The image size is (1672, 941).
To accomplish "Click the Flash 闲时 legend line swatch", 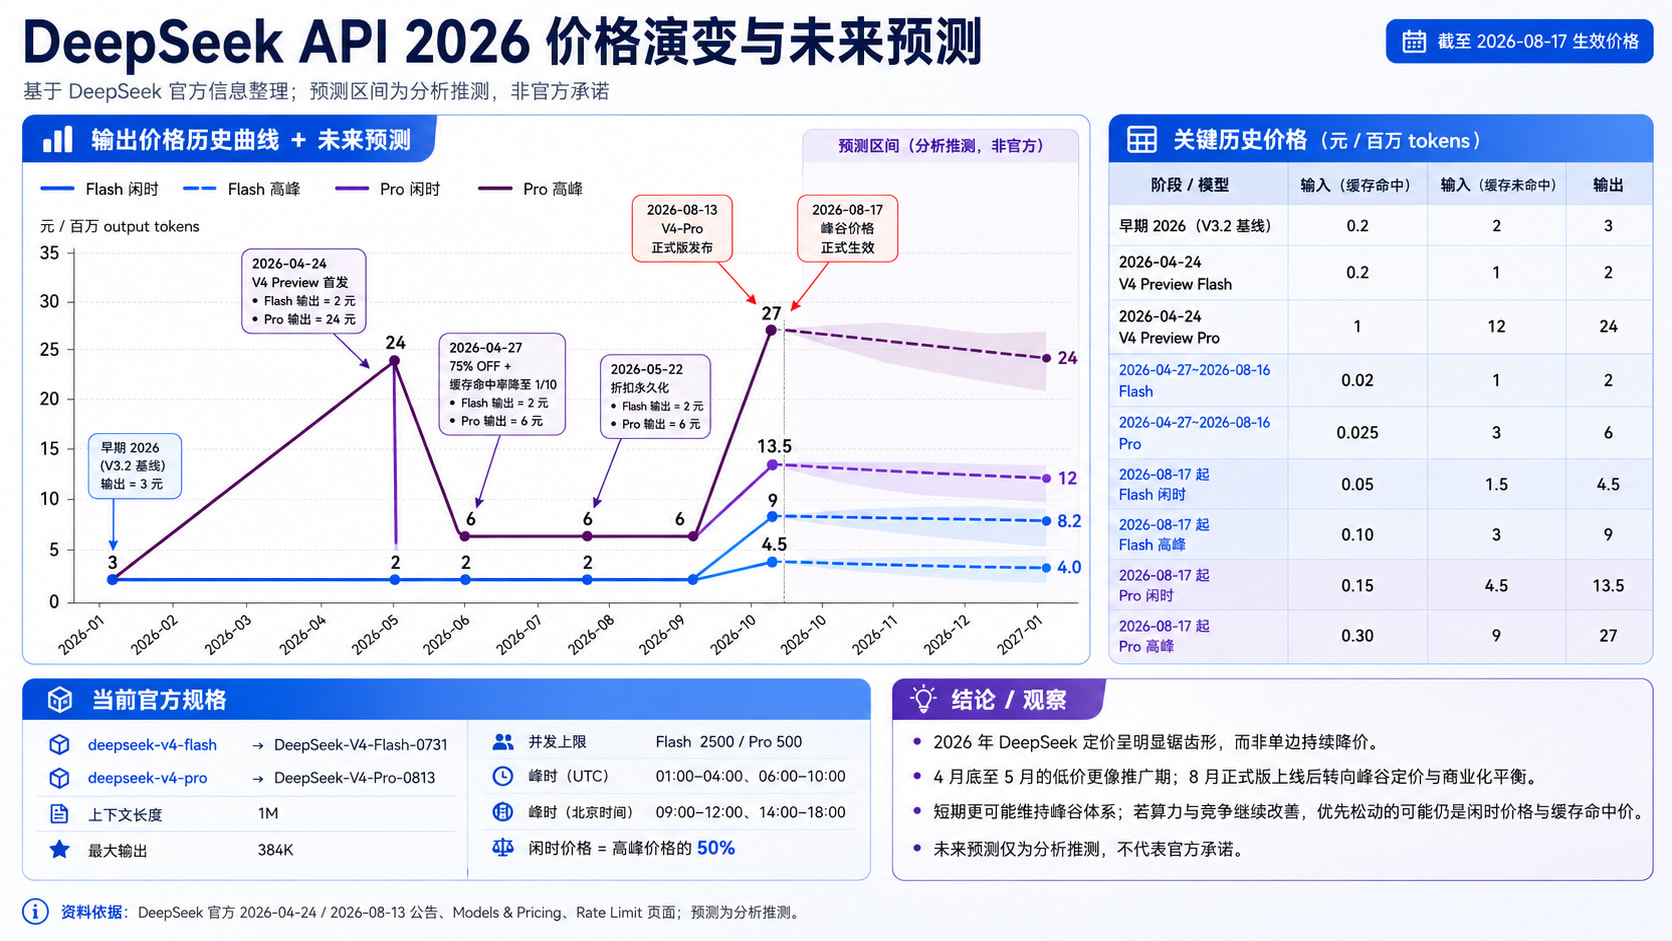I will [x=57, y=188].
